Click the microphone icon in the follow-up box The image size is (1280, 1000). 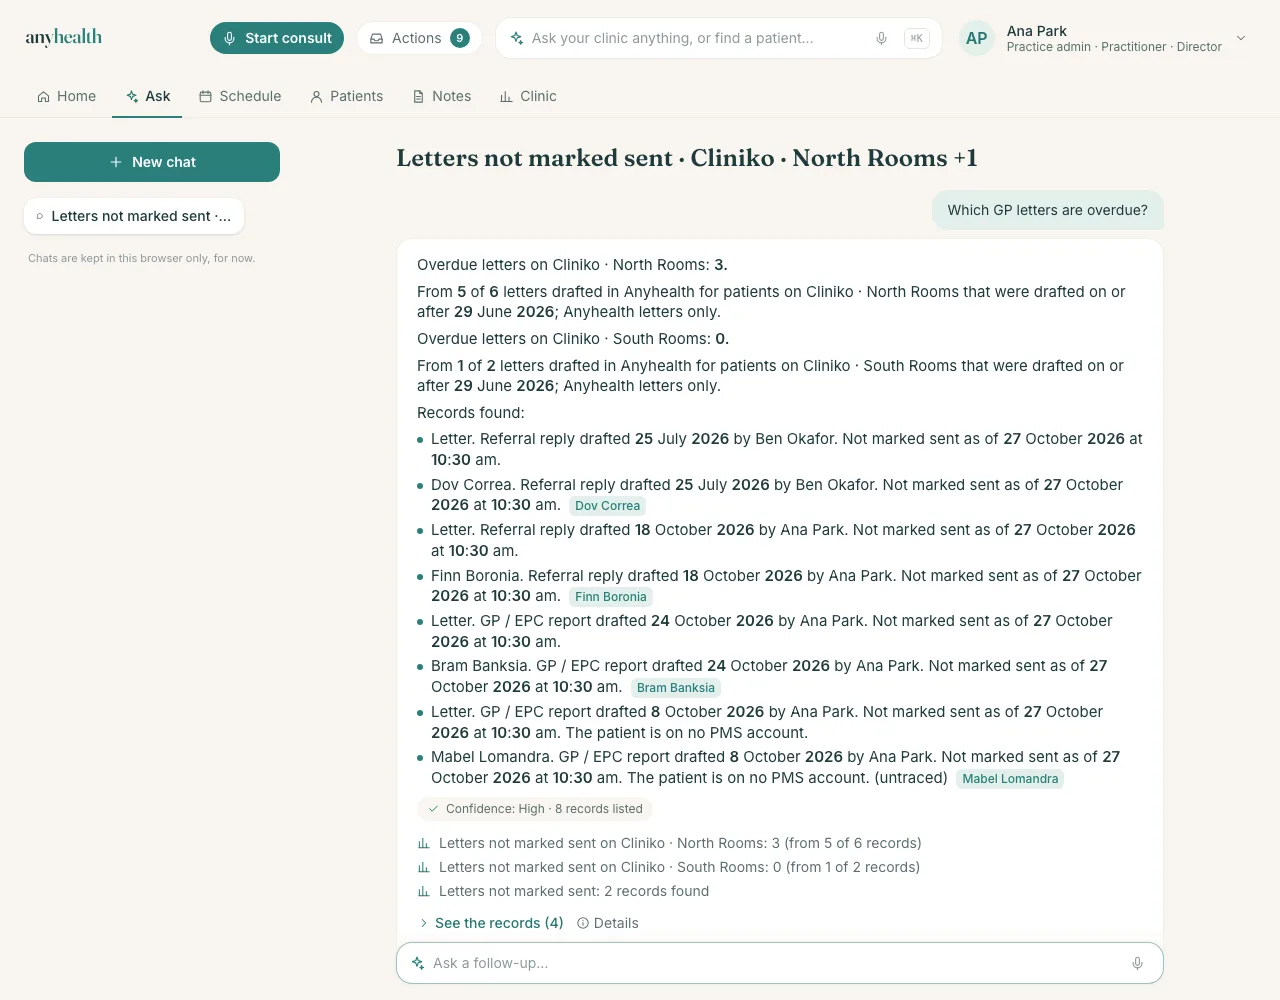[1137, 963]
